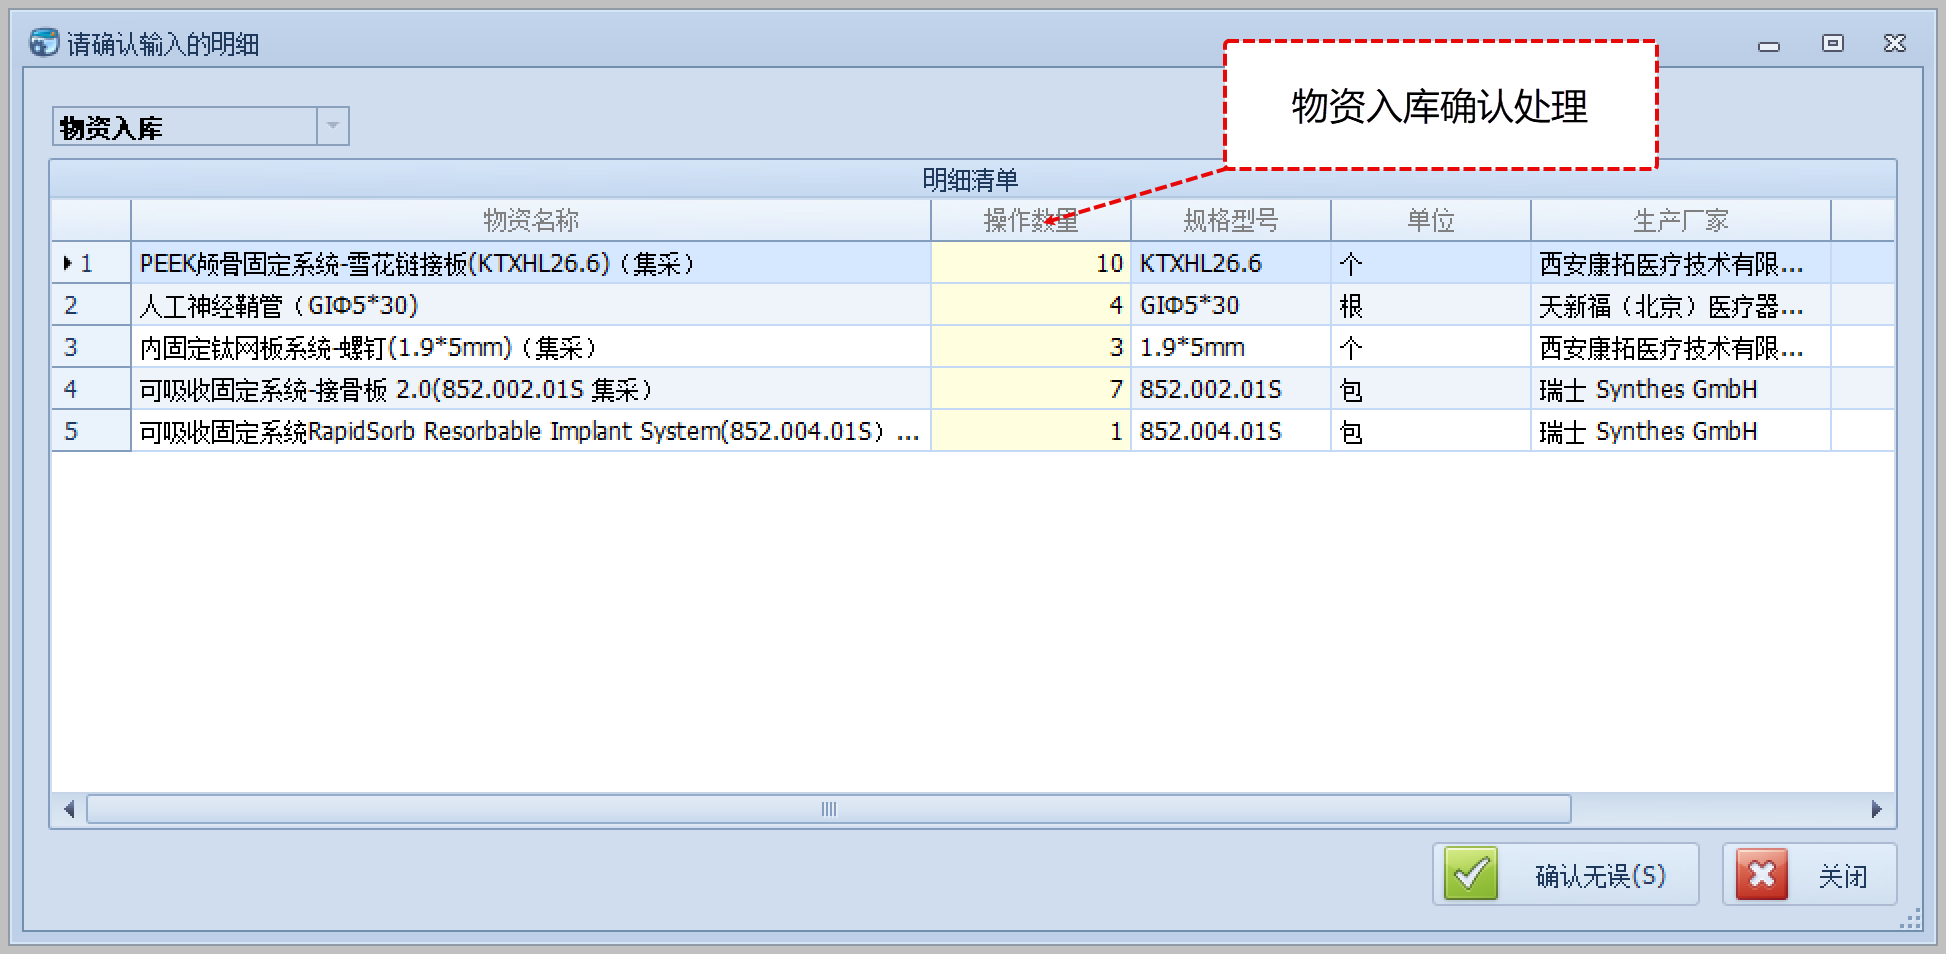Click the KTXHL26.6 specification cell
Screen dimensions: 1946x954
1231,263
